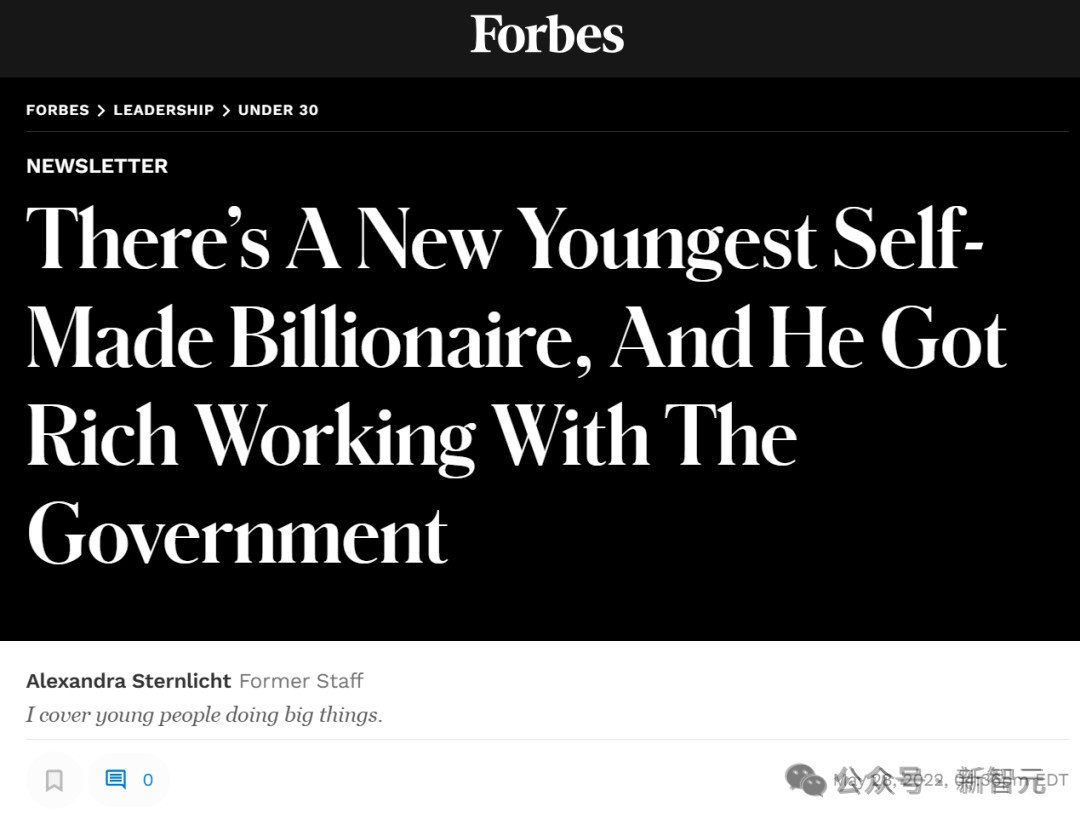The height and width of the screenshot is (824, 1080).
Task: Open the LEADERSHIP breadcrumb section
Action: pos(164,110)
